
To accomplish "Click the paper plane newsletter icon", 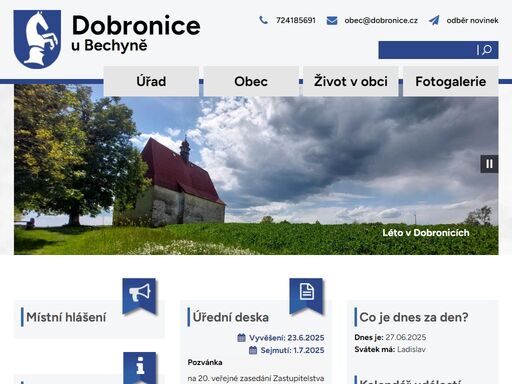I will point(434,20).
